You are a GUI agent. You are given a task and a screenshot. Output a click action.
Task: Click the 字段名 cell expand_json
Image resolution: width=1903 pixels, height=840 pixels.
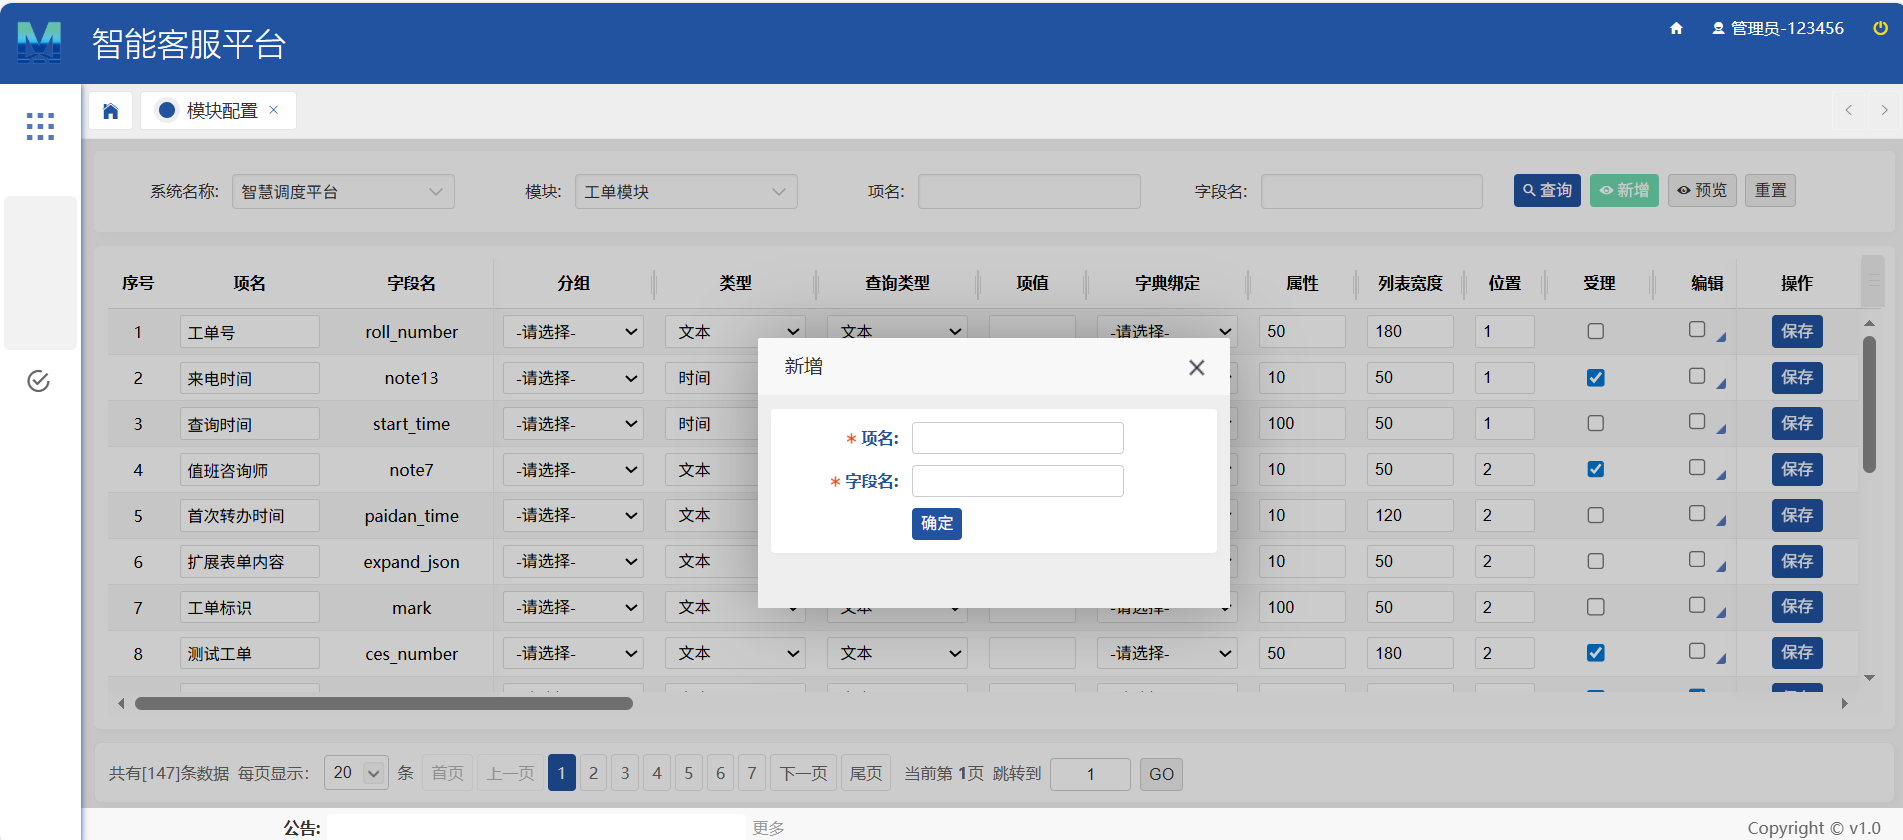point(411,562)
